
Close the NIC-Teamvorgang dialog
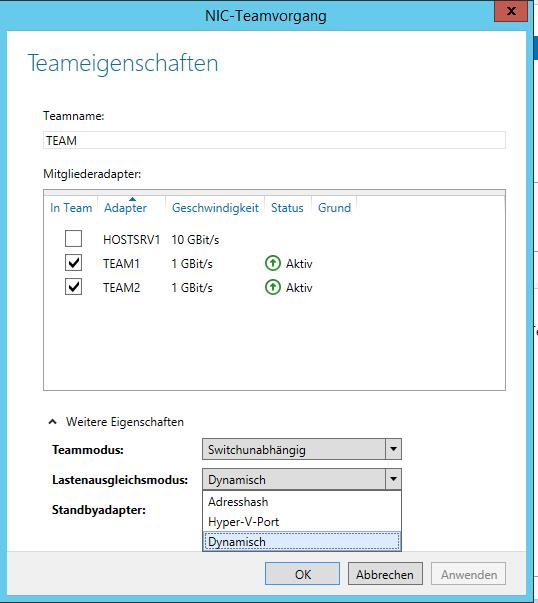(511, 11)
